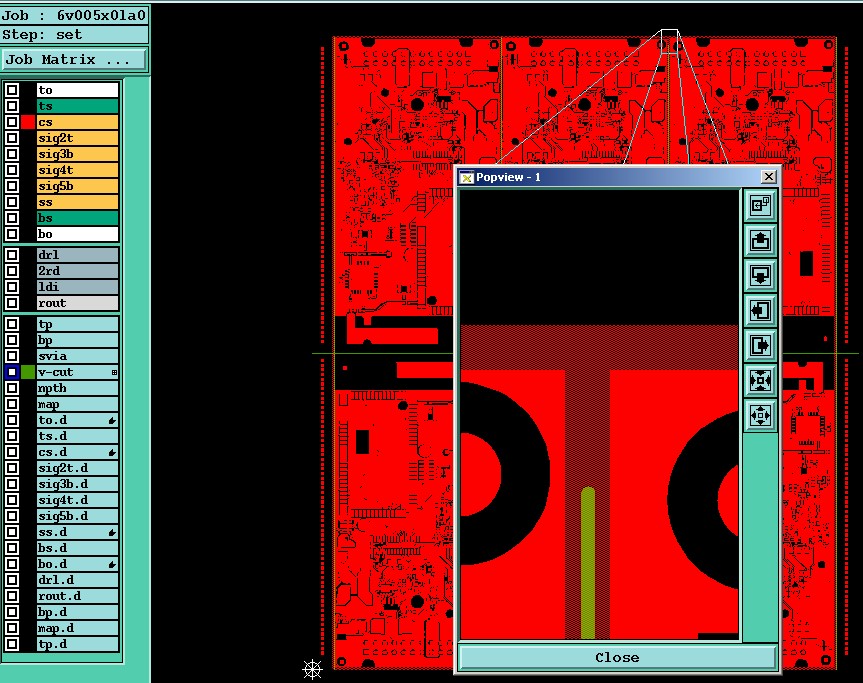Pan the Popview up
The width and height of the screenshot is (863, 683).
click(x=760, y=241)
